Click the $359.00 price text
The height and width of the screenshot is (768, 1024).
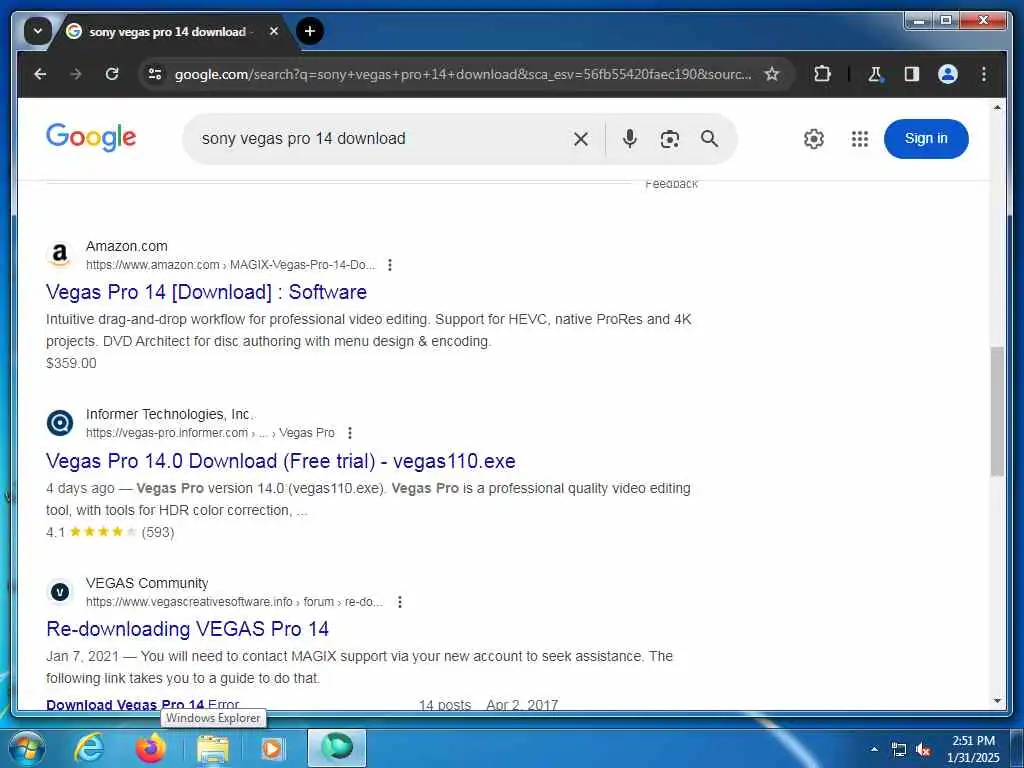pos(71,363)
